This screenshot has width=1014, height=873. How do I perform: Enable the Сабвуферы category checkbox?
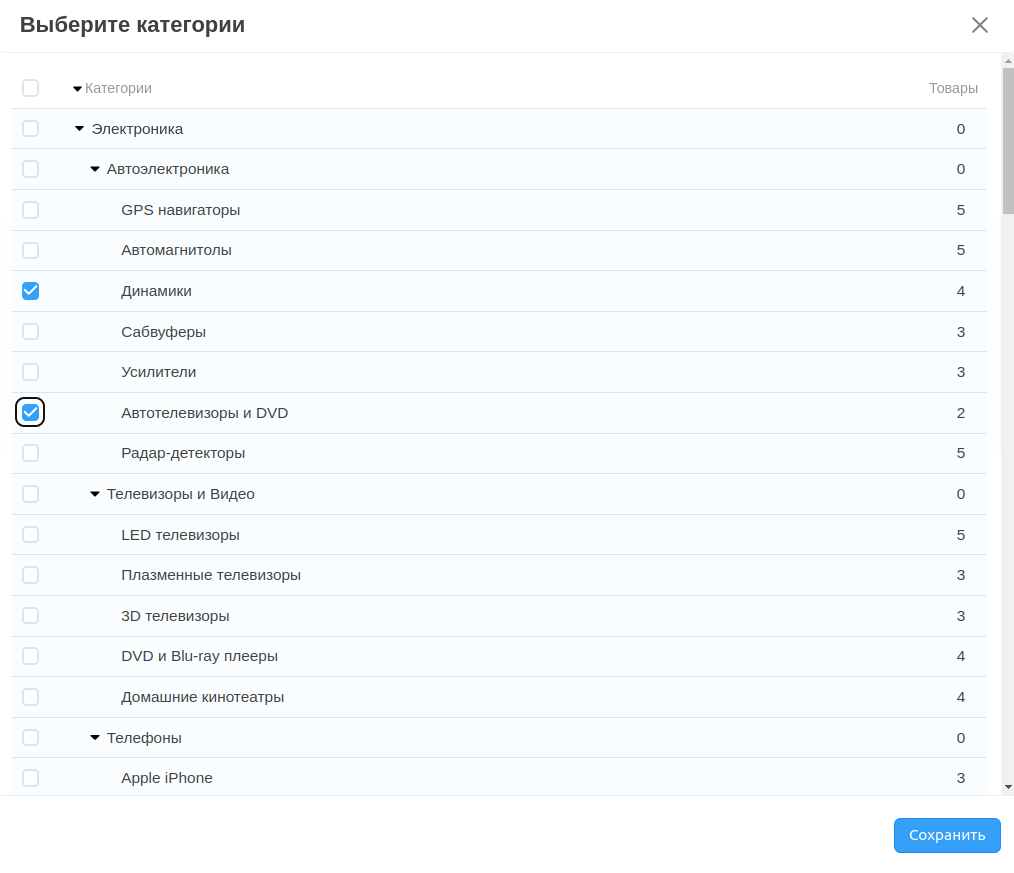click(30, 331)
